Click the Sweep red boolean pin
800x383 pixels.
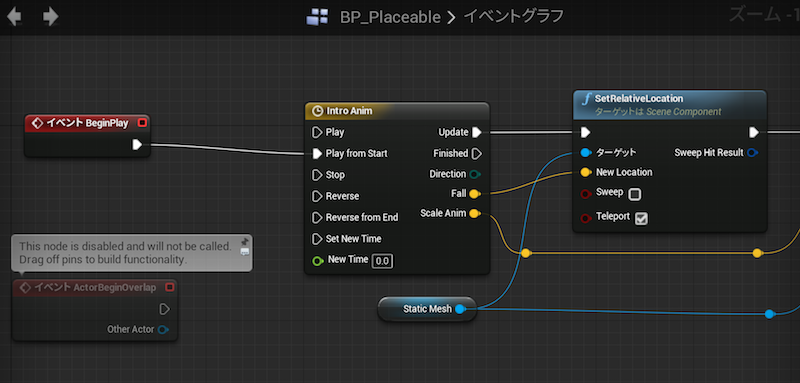coord(586,194)
